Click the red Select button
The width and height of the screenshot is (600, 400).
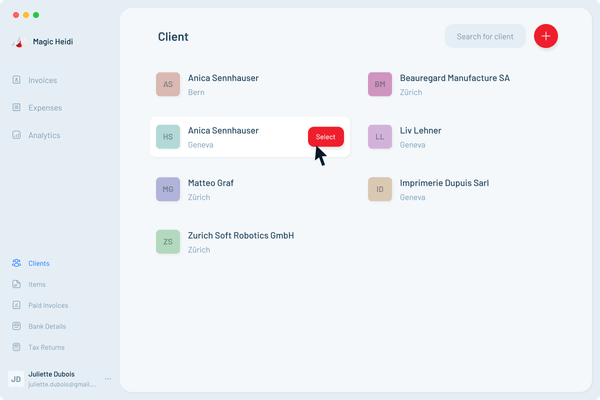(326, 137)
